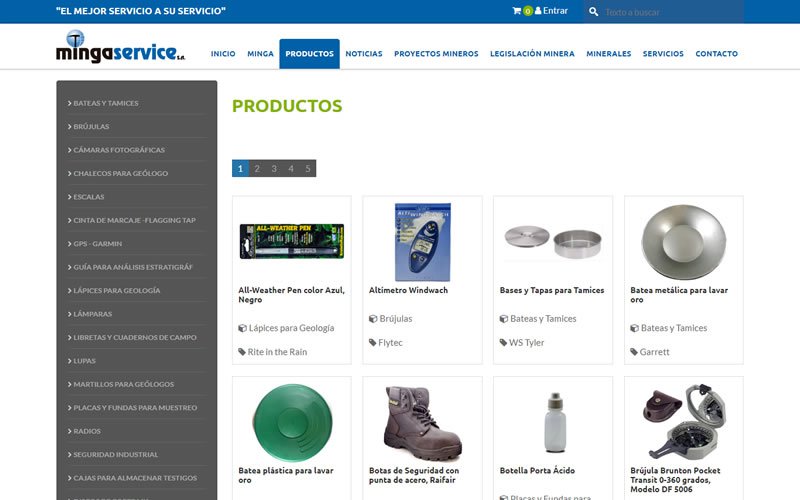Expand the Martillos para Geólogos category
The width and height of the screenshot is (800, 500).
[123, 384]
